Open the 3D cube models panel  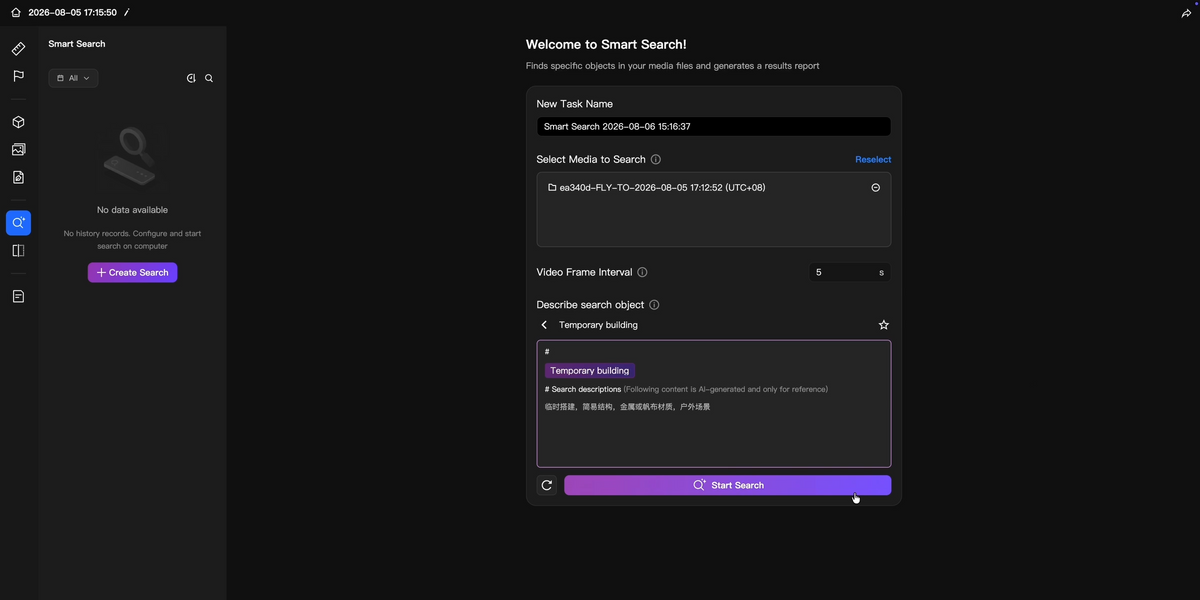tap(18, 122)
